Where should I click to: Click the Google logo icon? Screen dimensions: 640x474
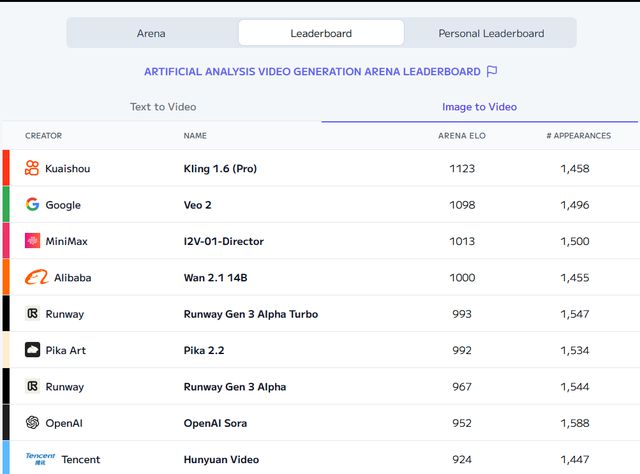[32, 204]
